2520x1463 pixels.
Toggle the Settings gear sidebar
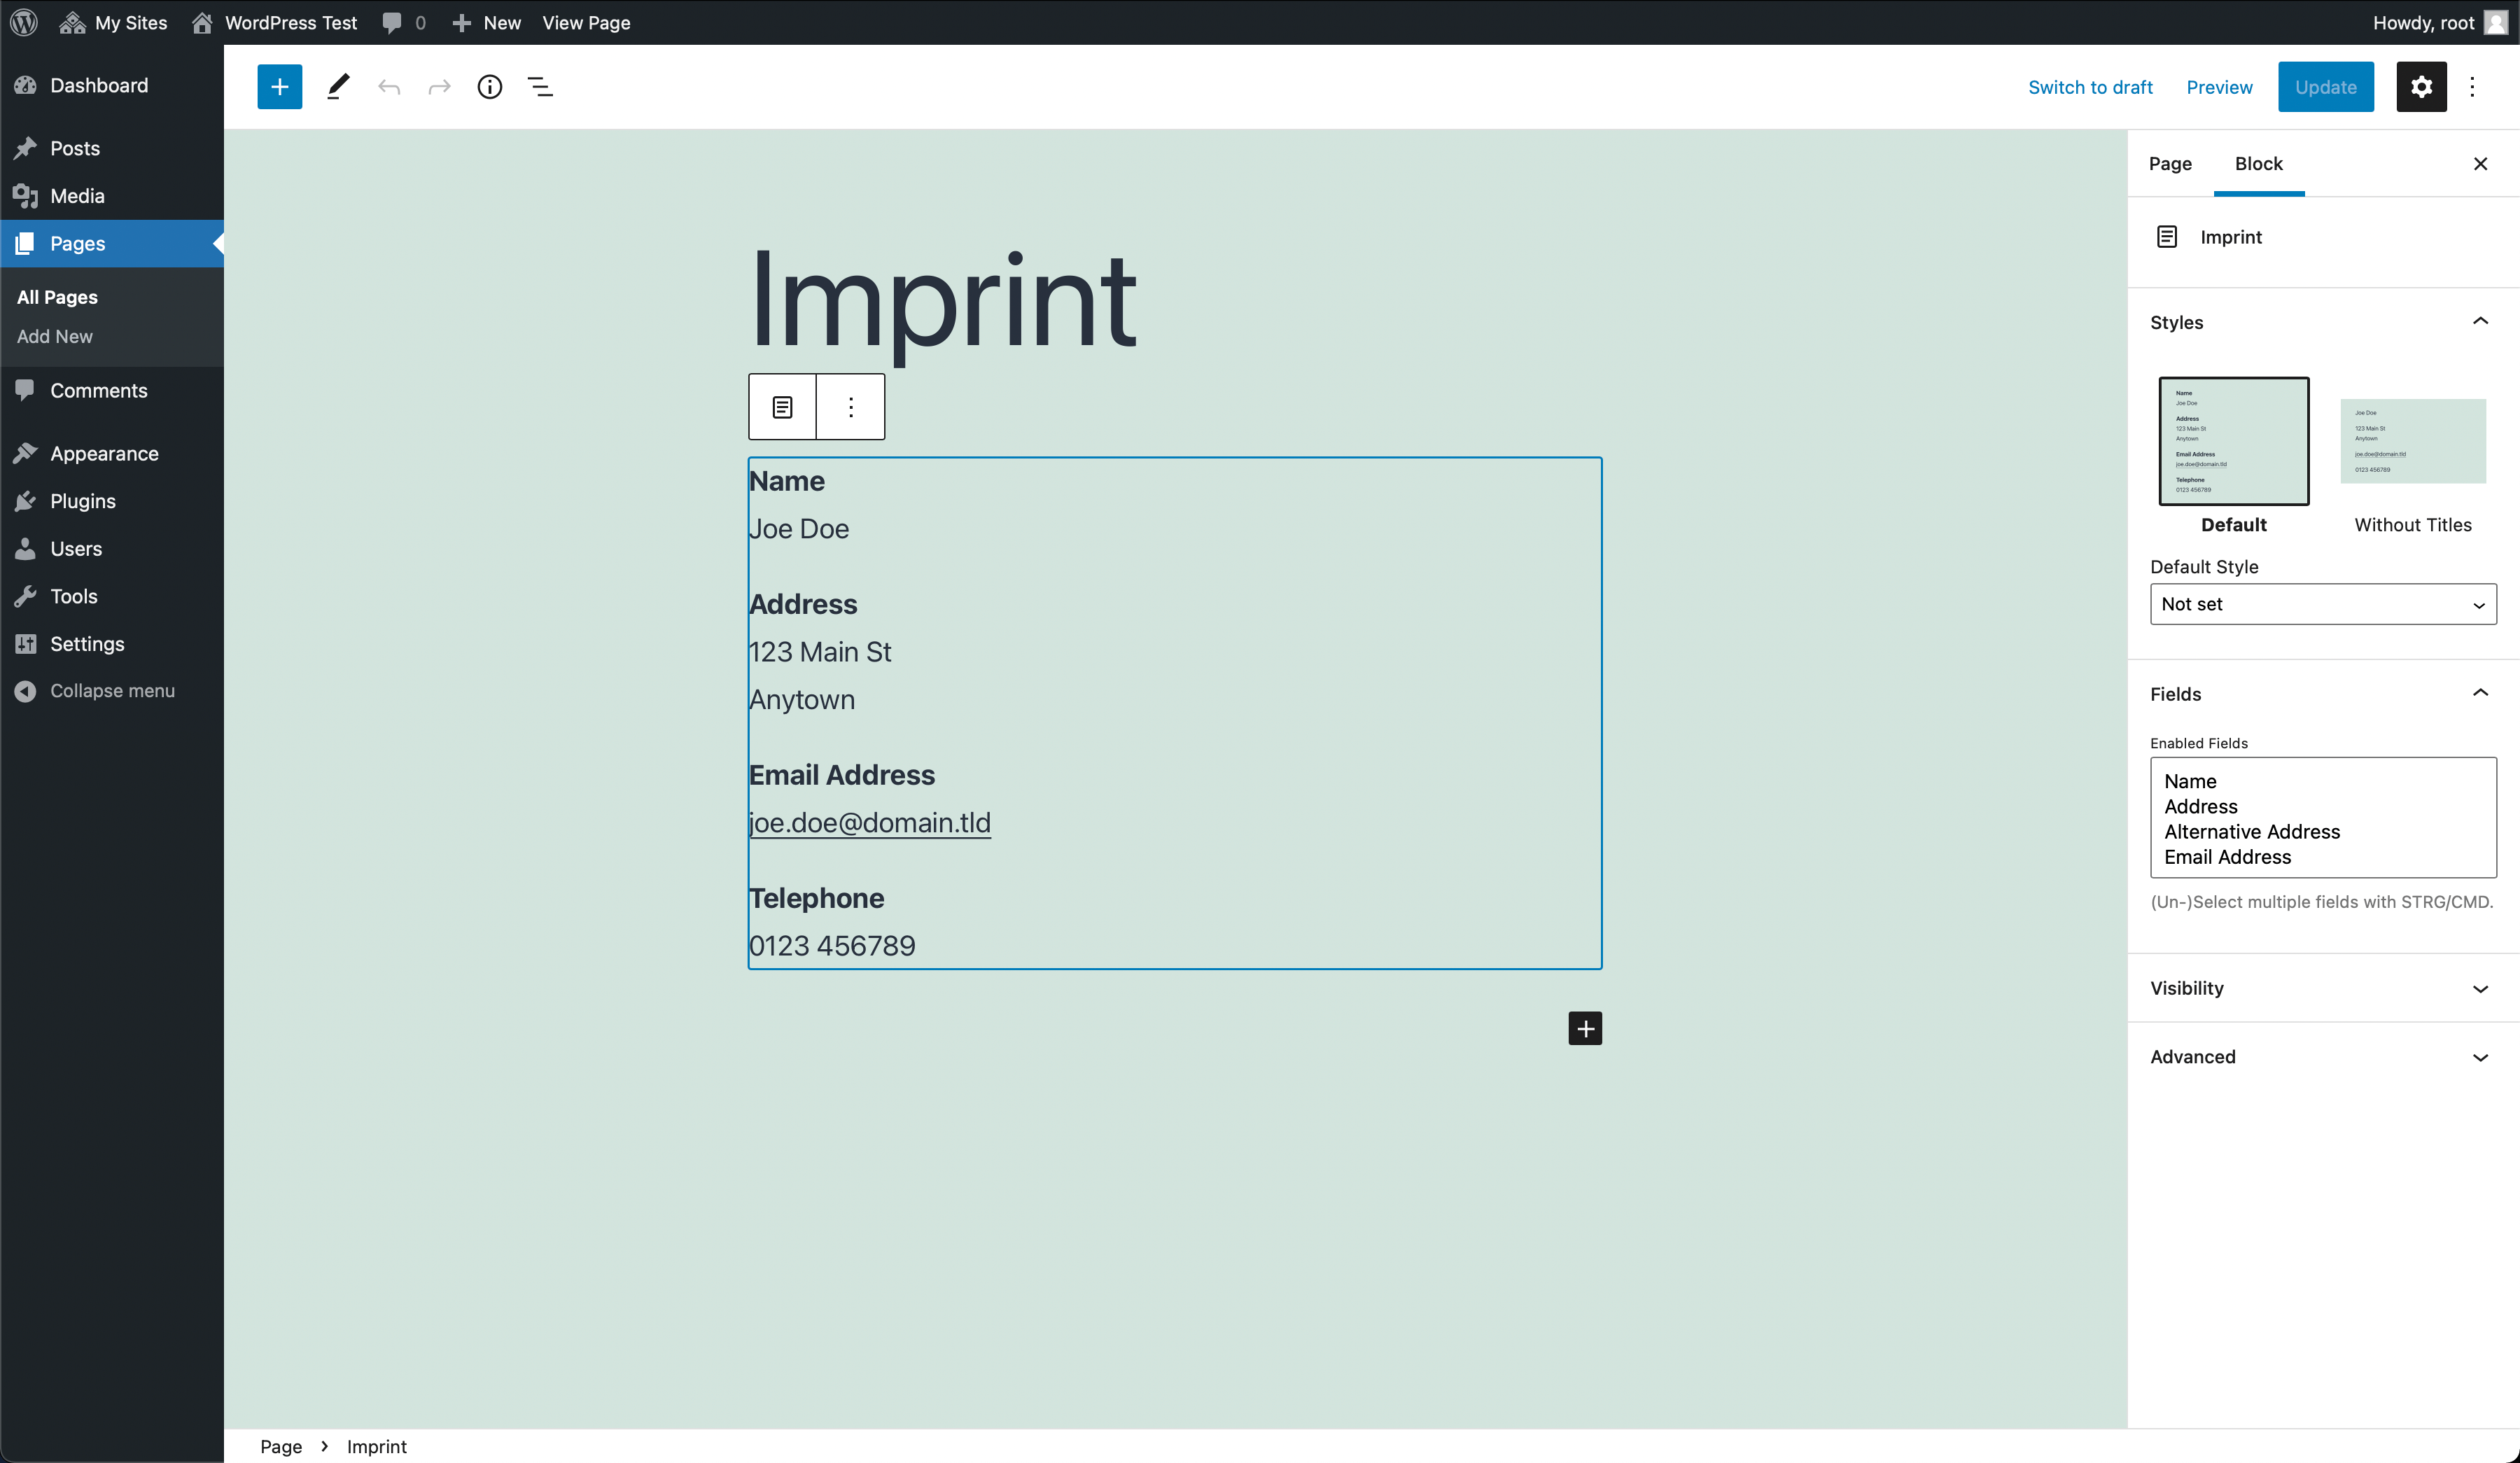[2421, 87]
